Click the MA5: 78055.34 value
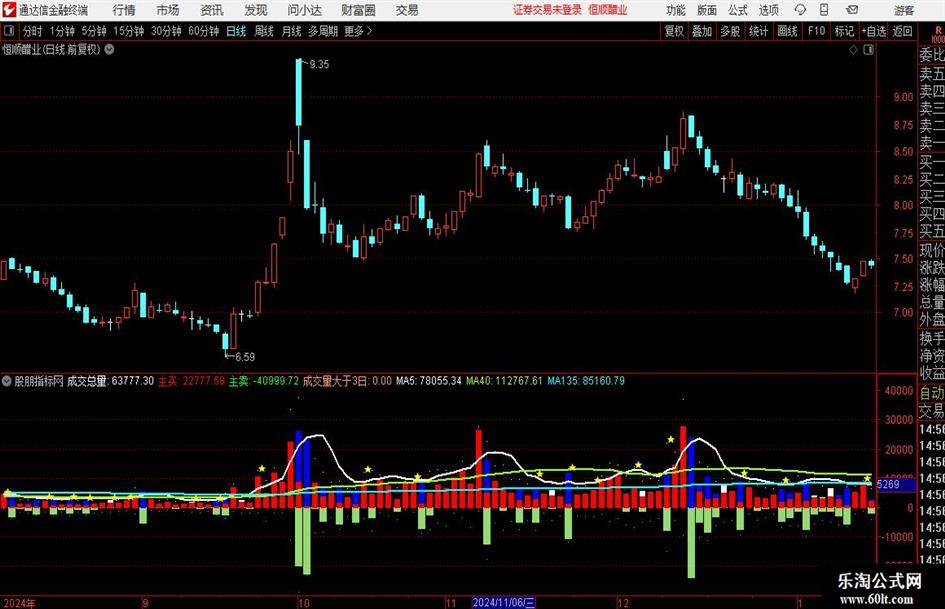This screenshot has width=945, height=609. pyautogui.click(x=429, y=381)
